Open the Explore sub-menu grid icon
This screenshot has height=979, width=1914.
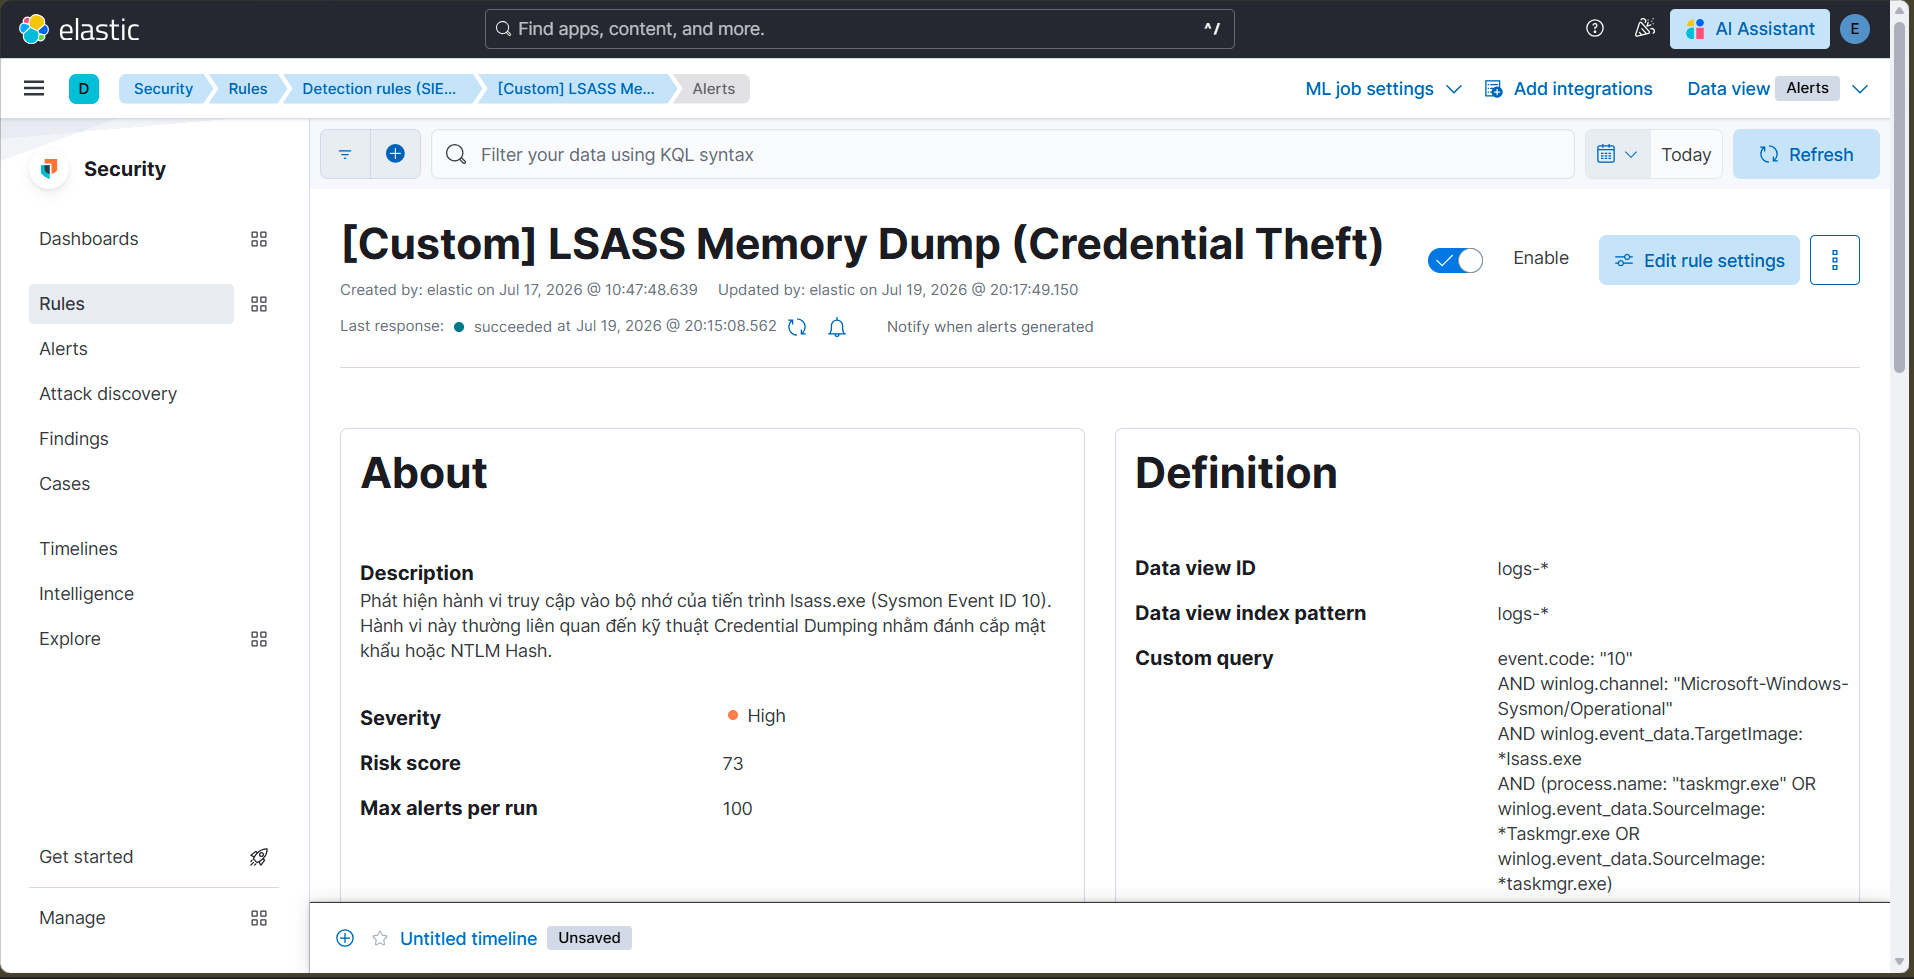259,639
